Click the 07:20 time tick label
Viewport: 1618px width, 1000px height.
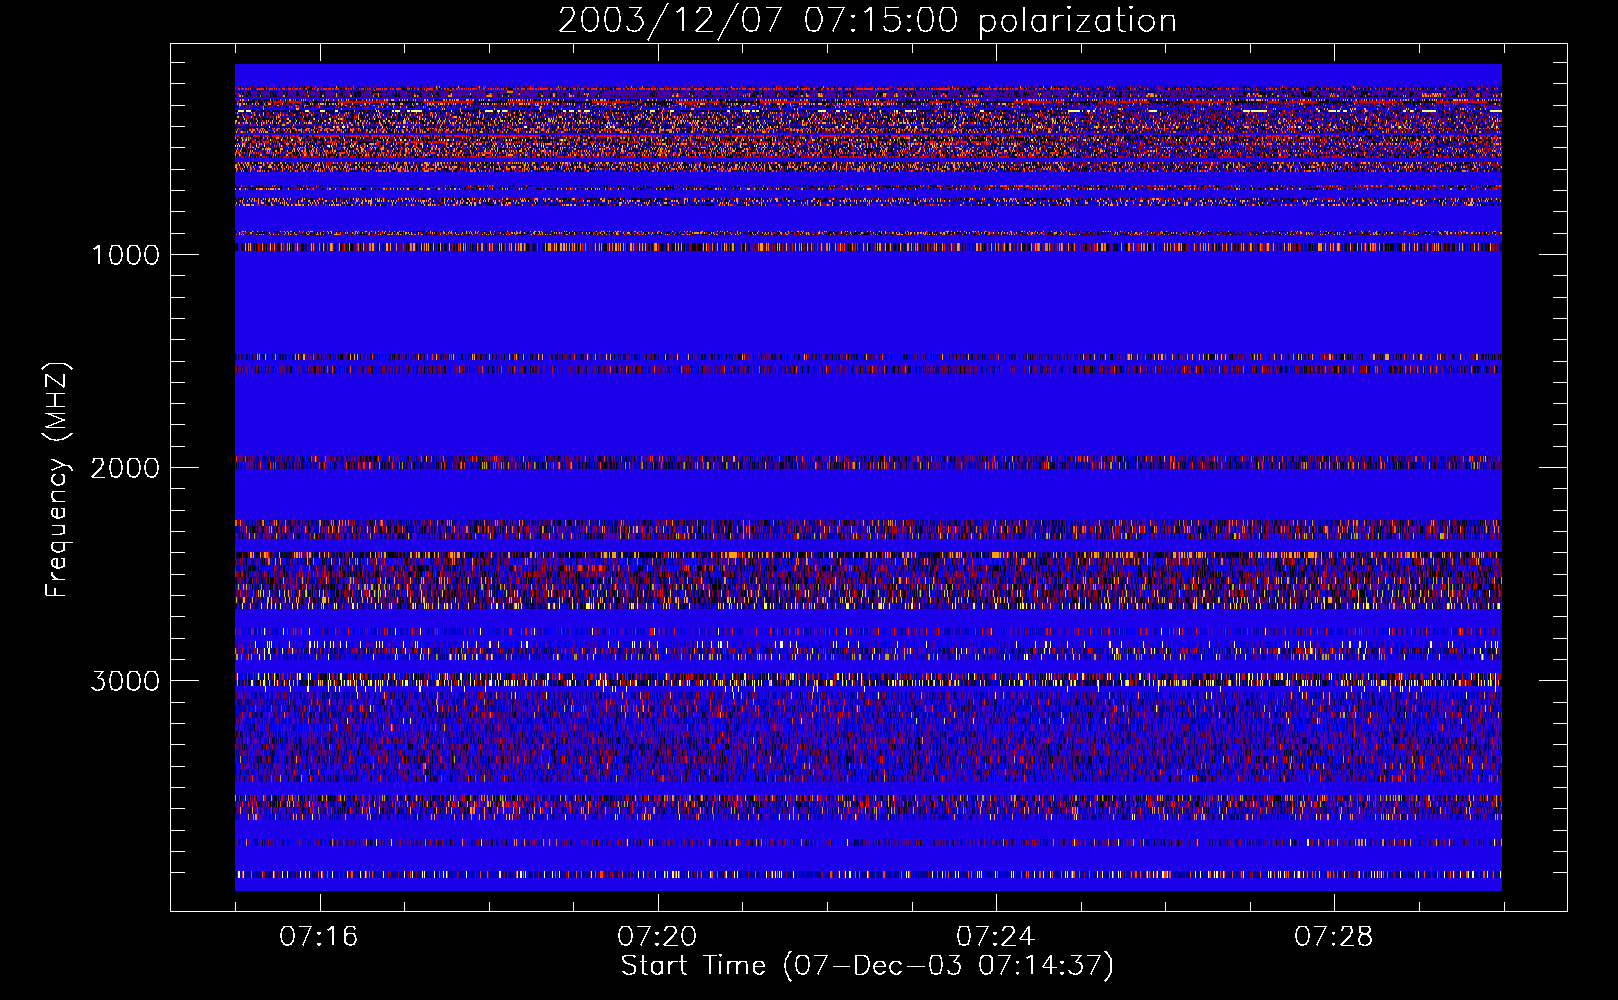pyautogui.click(x=657, y=937)
